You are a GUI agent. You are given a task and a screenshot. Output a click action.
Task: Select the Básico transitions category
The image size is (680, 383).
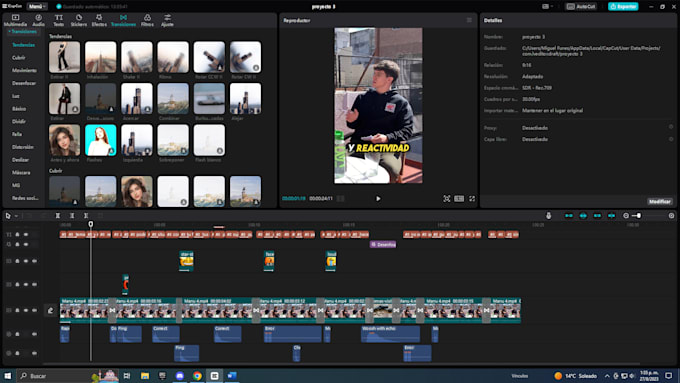(19, 108)
